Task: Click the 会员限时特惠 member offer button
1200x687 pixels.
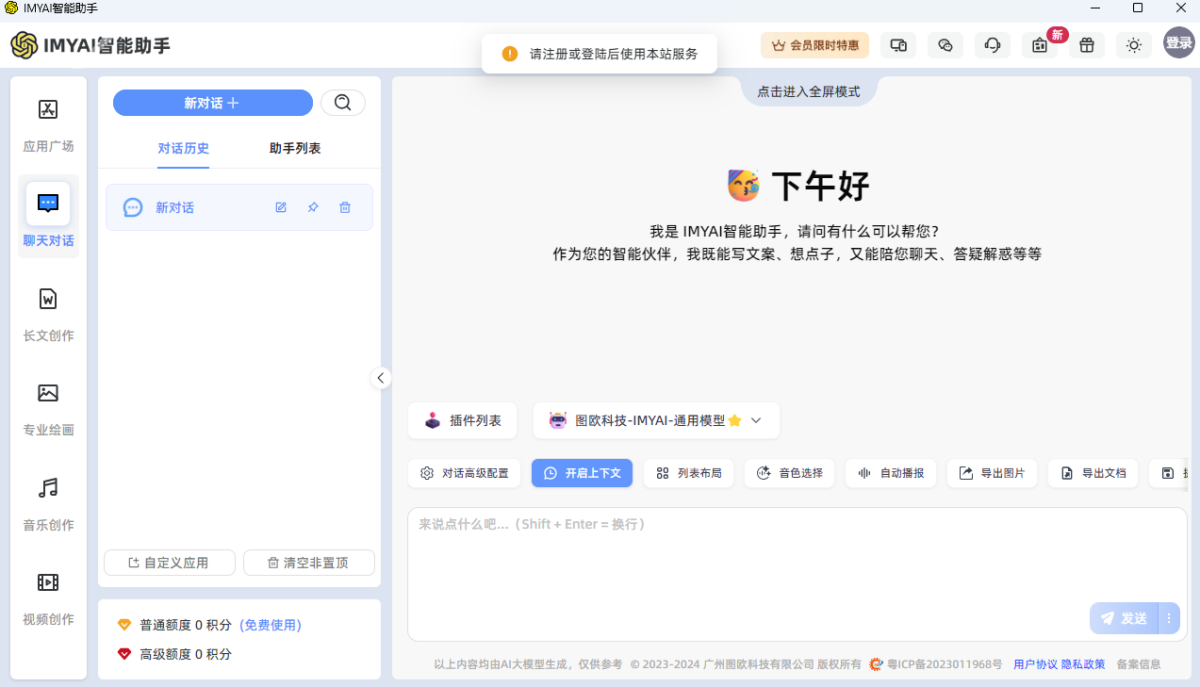Action: tap(815, 45)
